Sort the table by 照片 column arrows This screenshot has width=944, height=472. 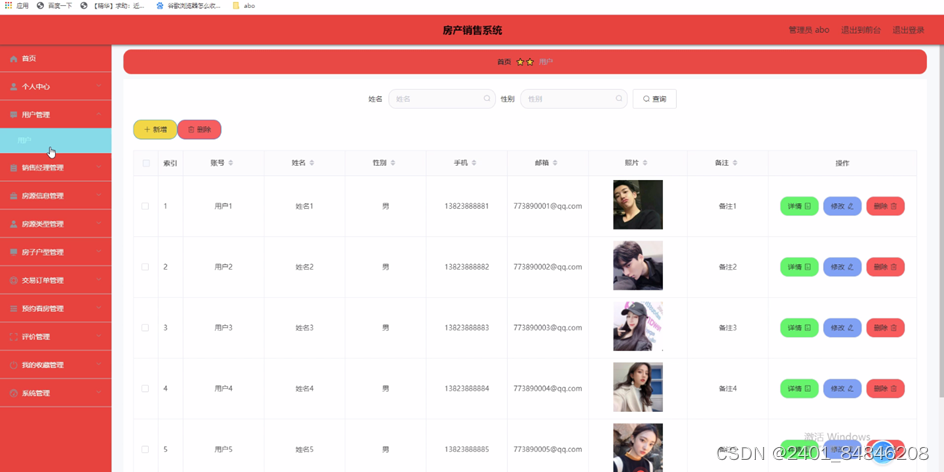pos(645,163)
